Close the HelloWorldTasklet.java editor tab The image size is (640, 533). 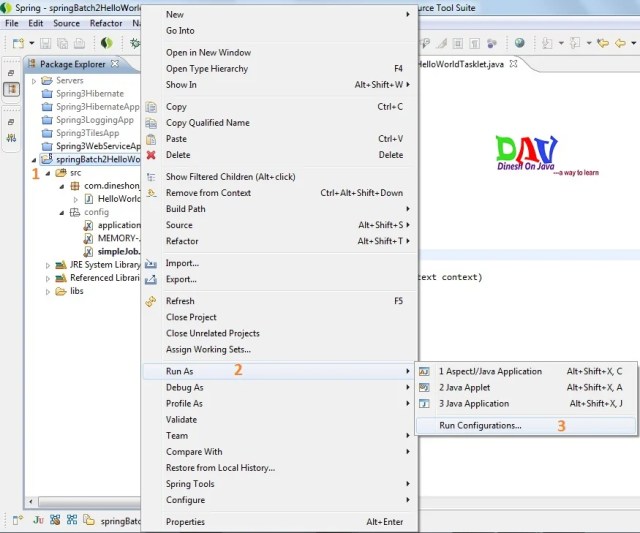click(x=513, y=64)
